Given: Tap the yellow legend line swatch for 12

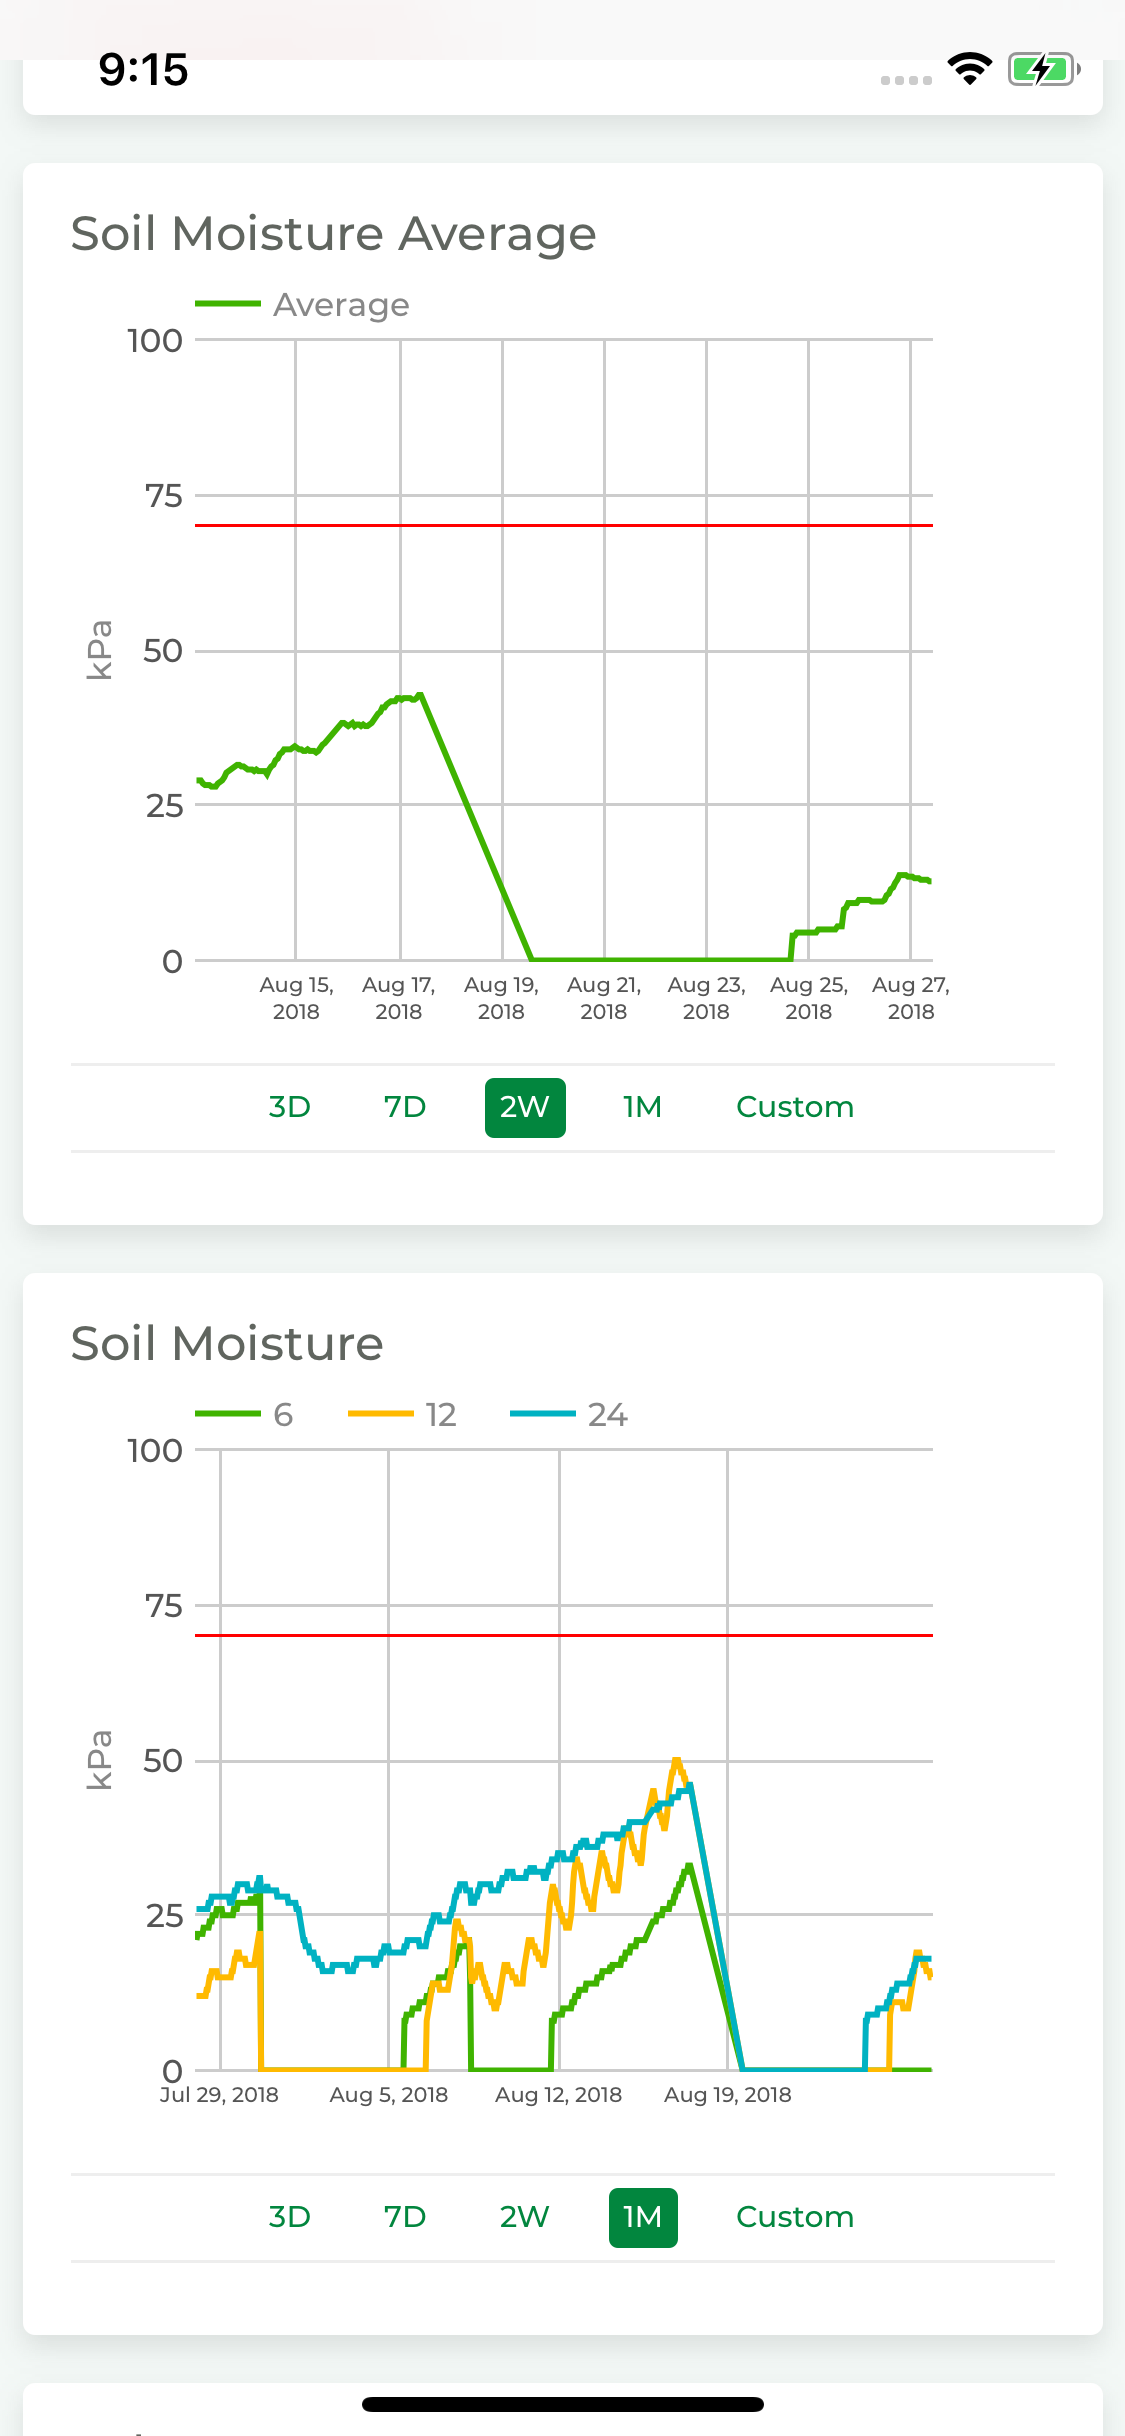Looking at the screenshot, I should (380, 1414).
